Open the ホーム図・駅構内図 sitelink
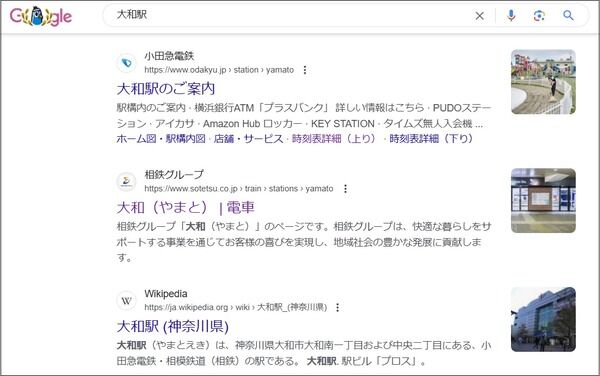The height and width of the screenshot is (376, 600). tap(161, 138)
